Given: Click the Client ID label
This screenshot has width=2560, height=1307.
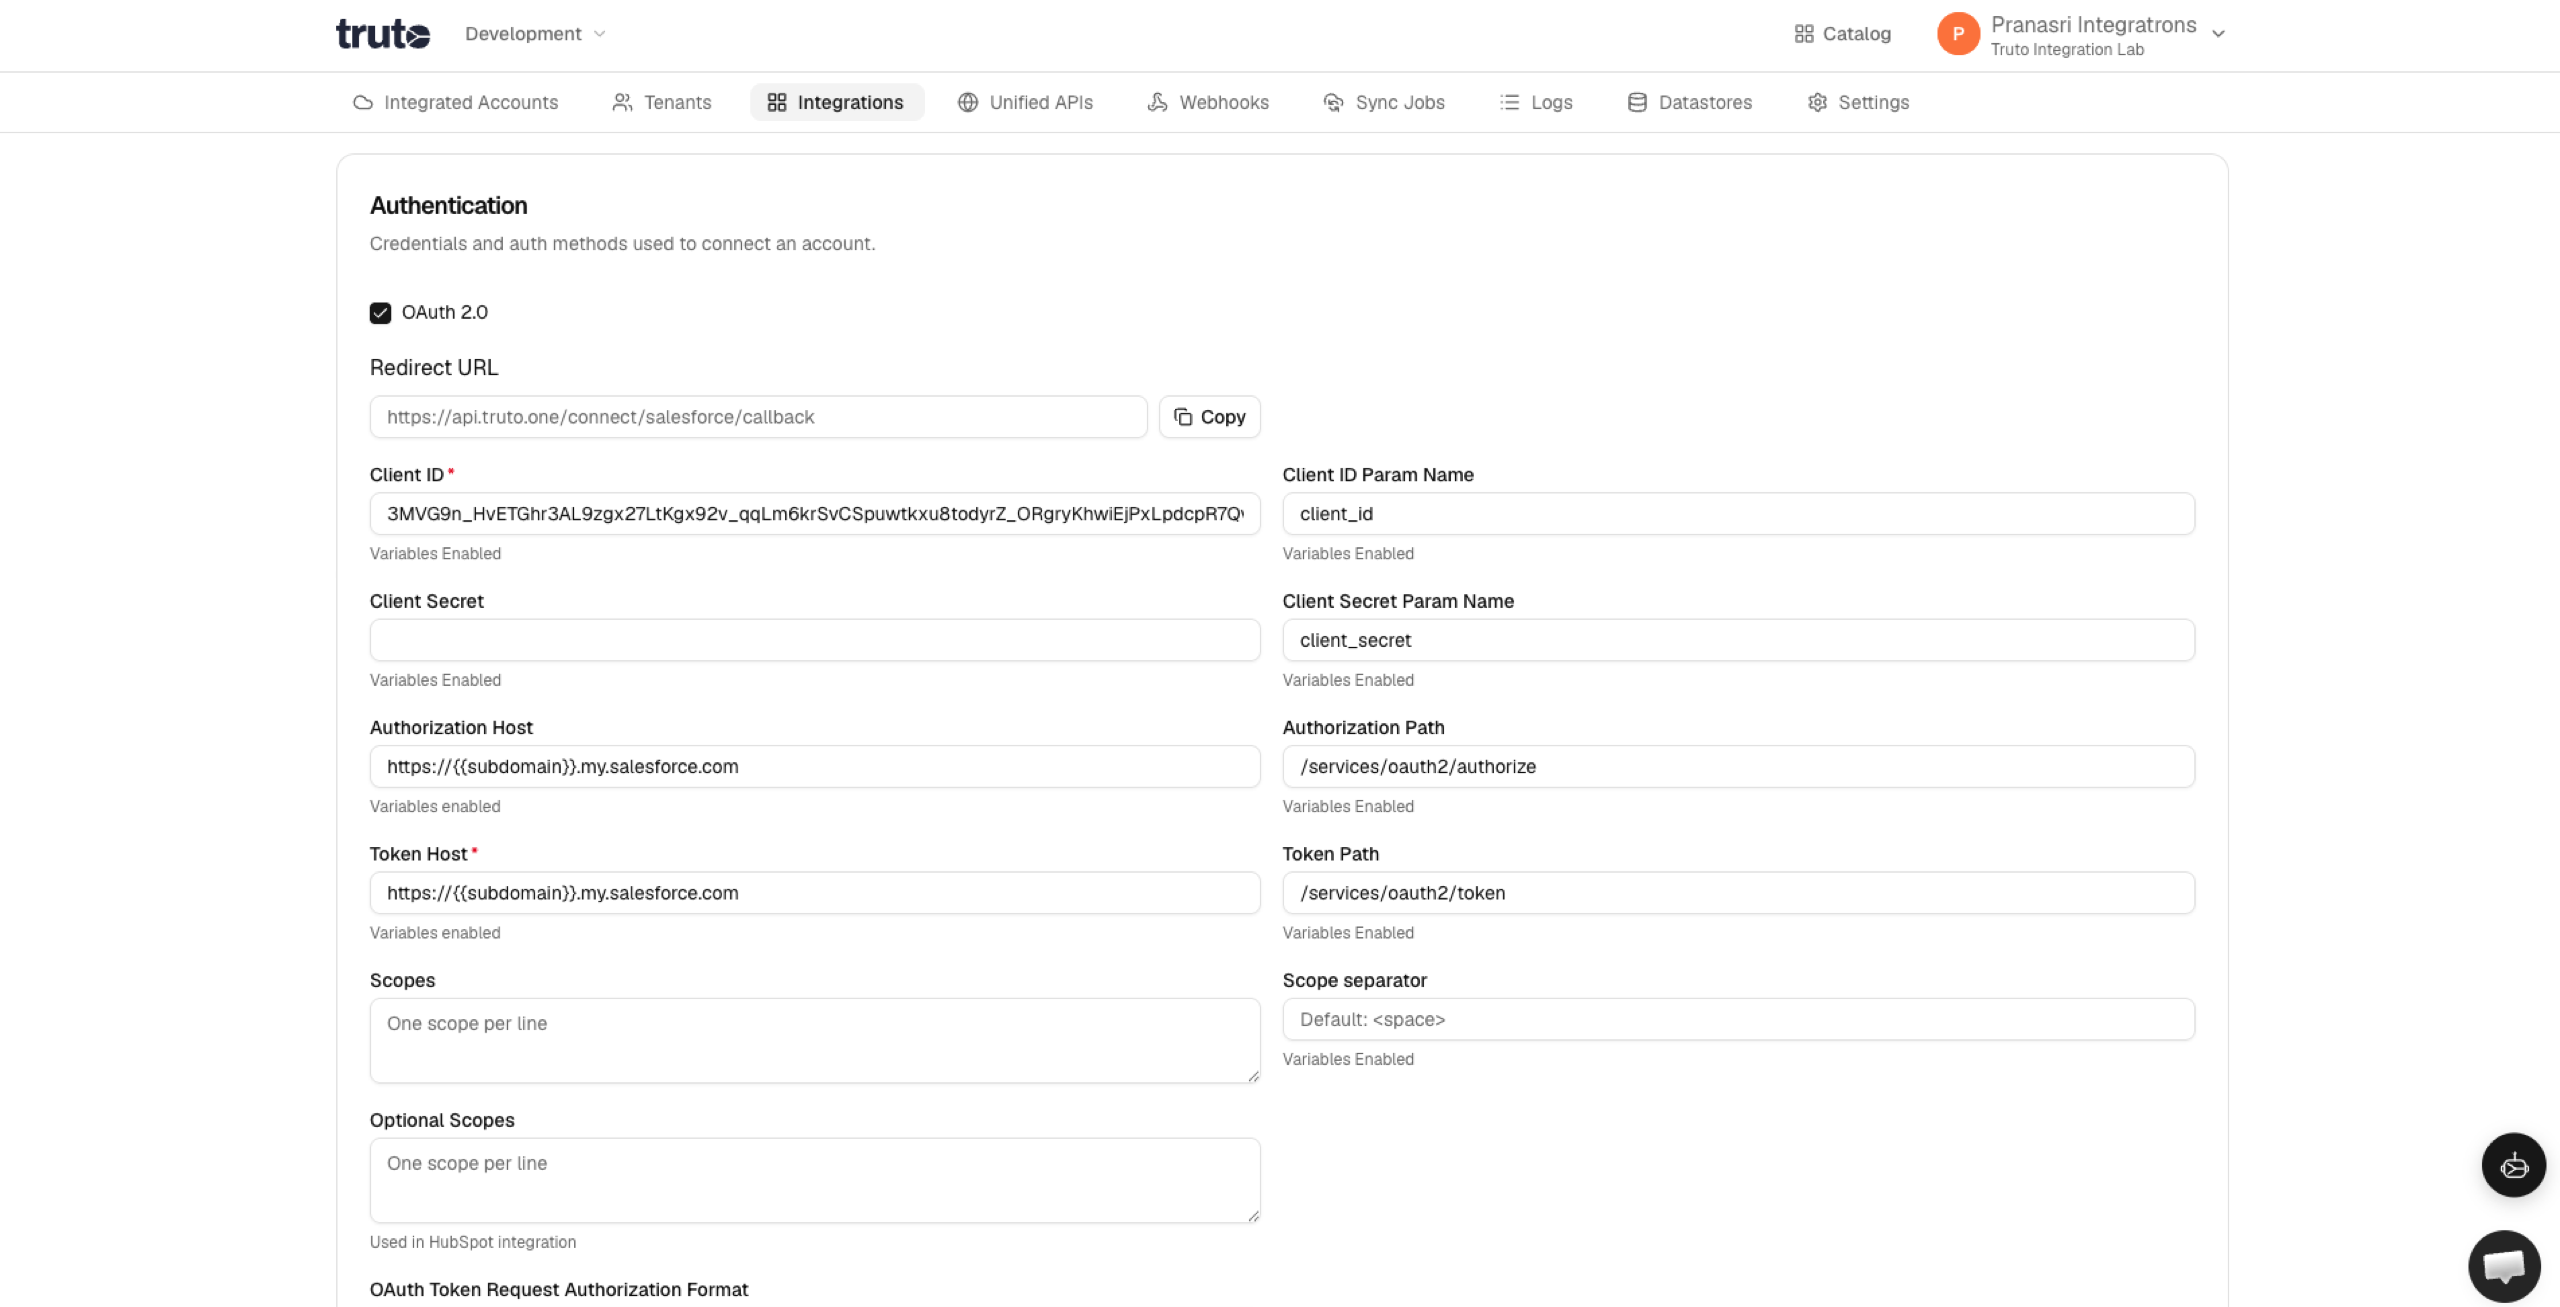Looking at the screenshot, I should (x=407, y=475).
